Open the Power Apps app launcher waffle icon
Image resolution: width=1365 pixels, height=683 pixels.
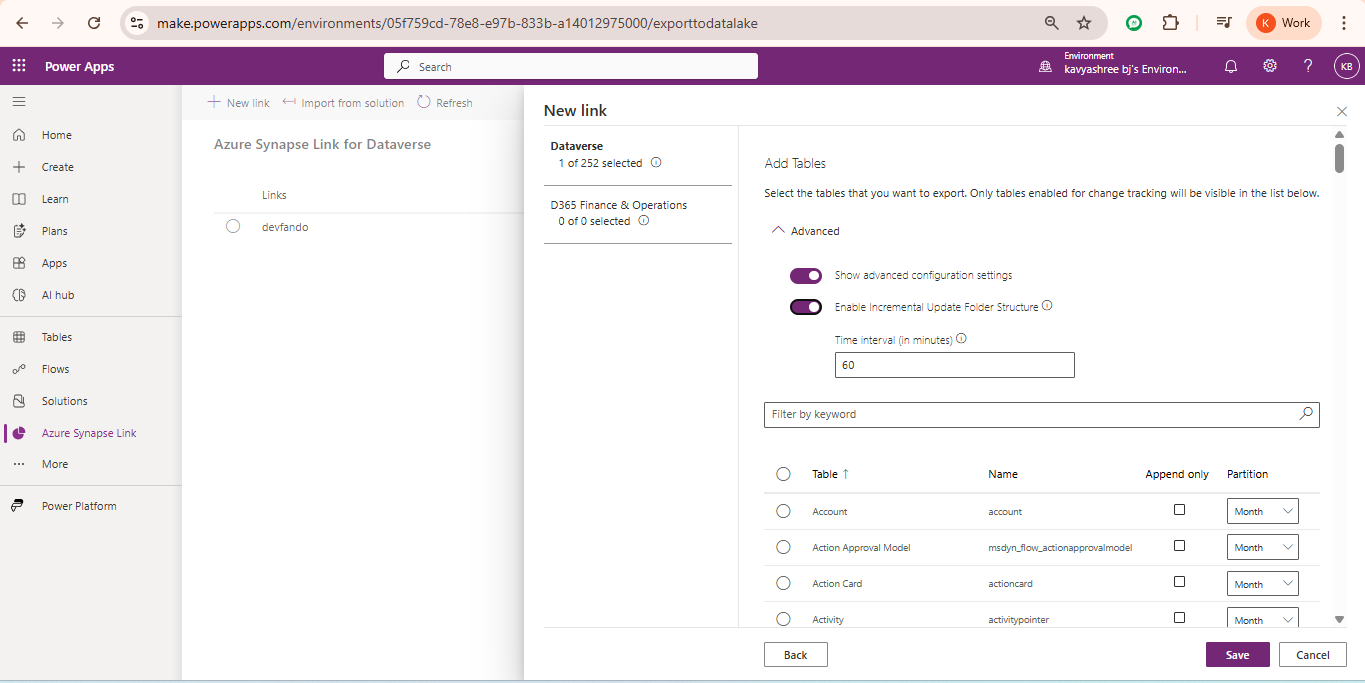tap(19, 66)
